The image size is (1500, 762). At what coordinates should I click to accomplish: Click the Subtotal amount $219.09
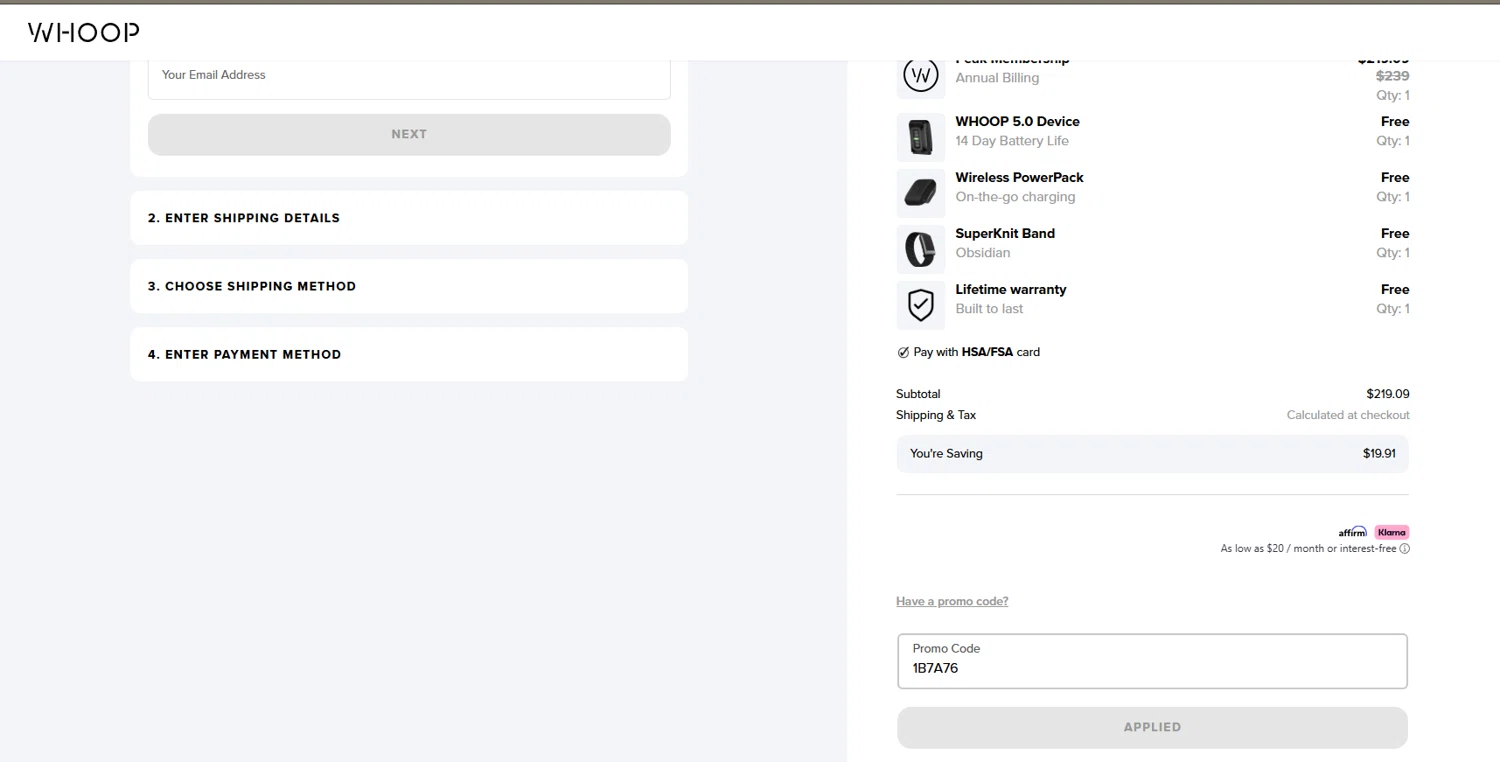pos(1388,394)
